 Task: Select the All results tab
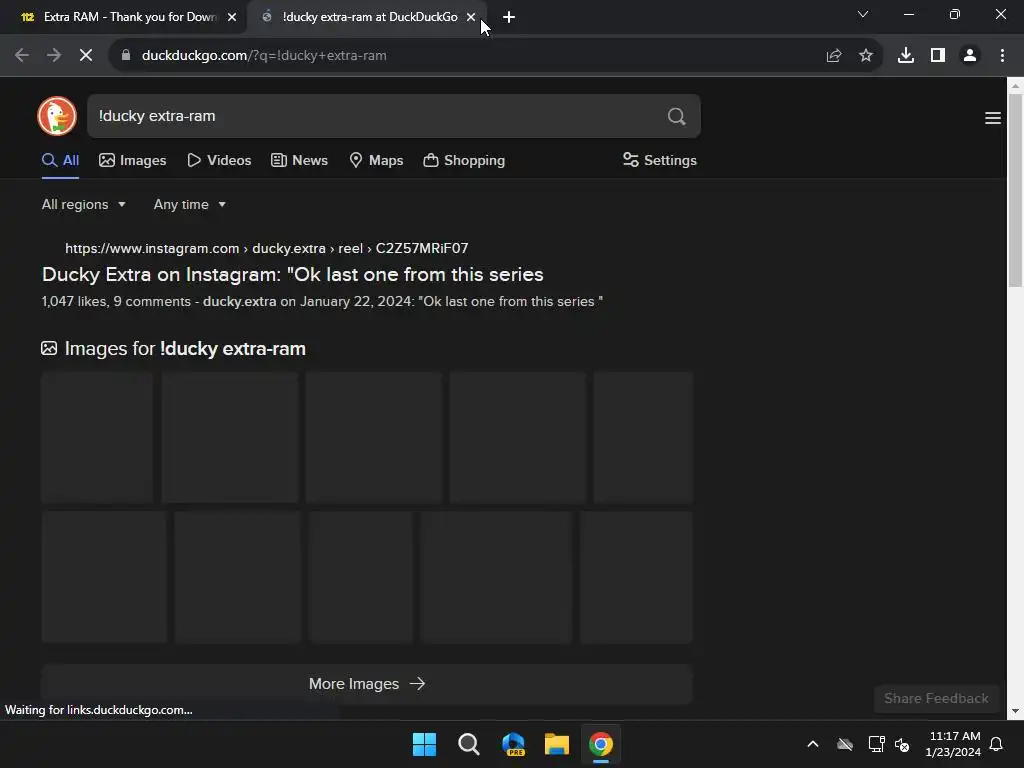60,161
